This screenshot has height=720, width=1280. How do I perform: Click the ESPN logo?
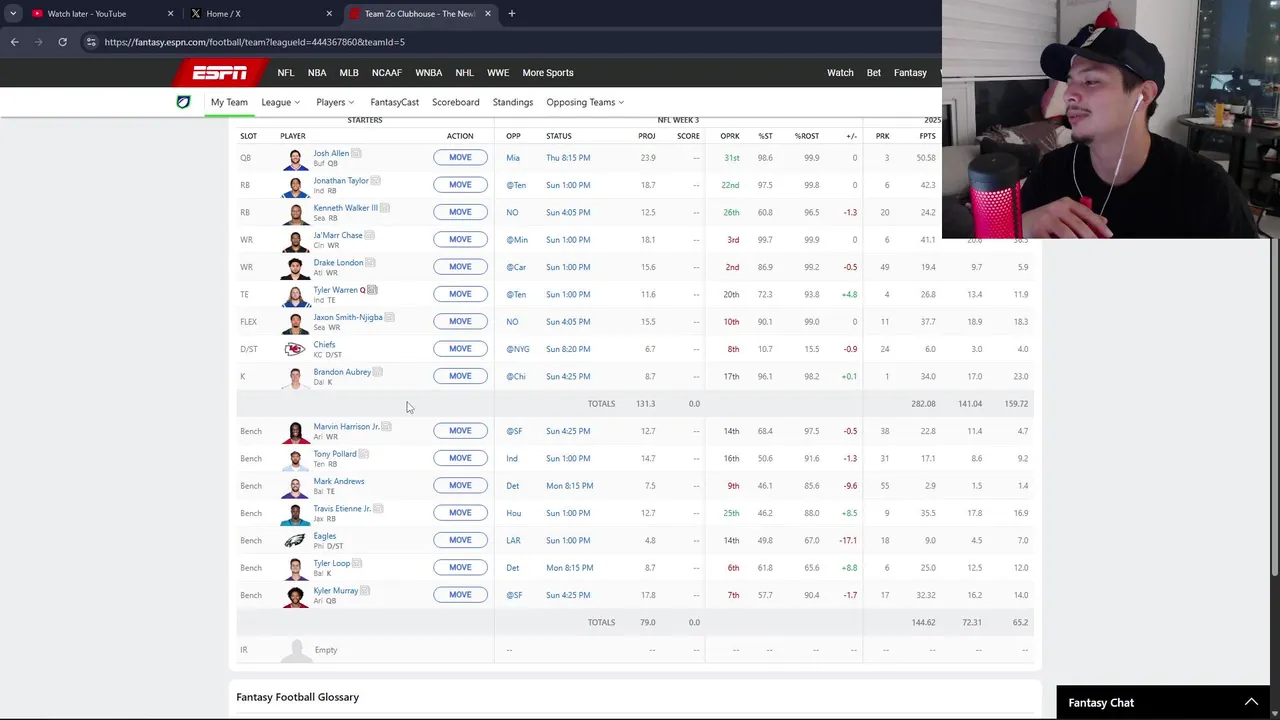[x=220, y=72]
